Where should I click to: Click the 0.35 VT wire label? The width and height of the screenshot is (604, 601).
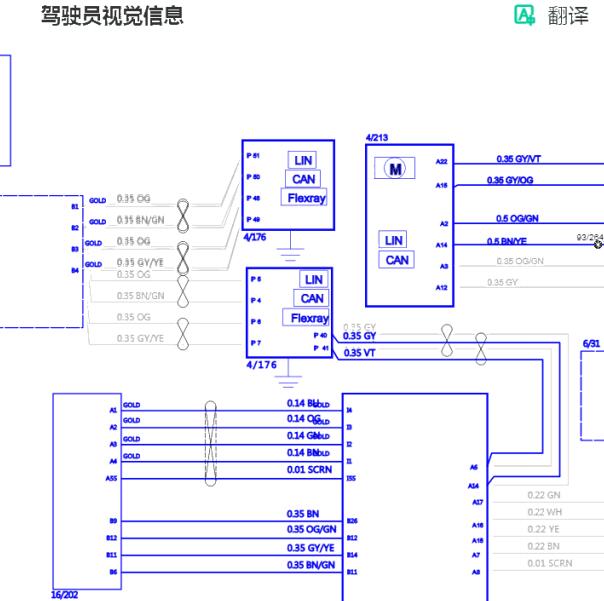point(359,353)
